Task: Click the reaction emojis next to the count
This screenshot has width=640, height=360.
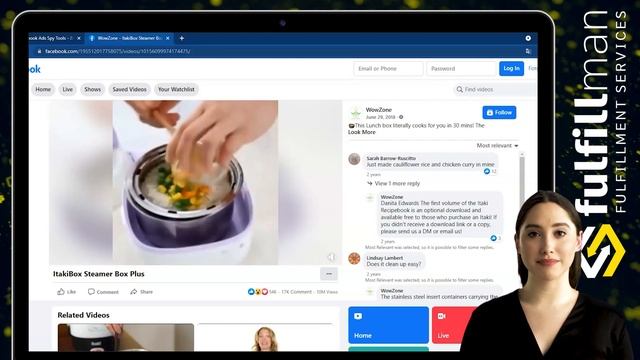Action: 258,292
